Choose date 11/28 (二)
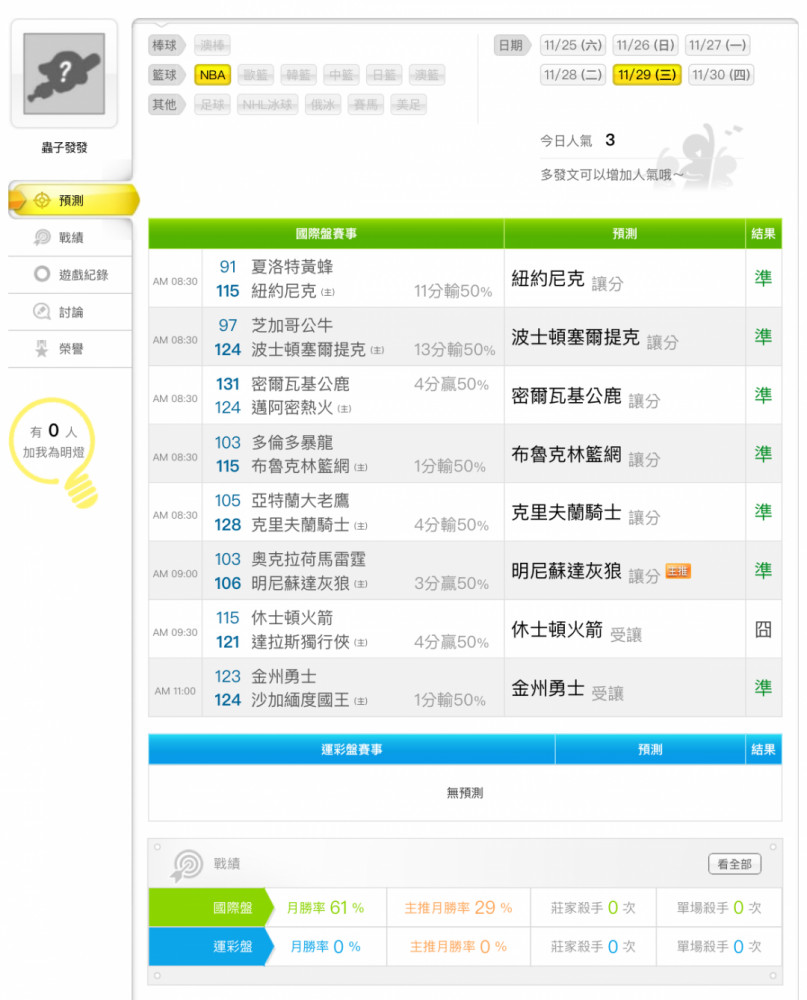The image size is (807, 1000). [573, 75]
